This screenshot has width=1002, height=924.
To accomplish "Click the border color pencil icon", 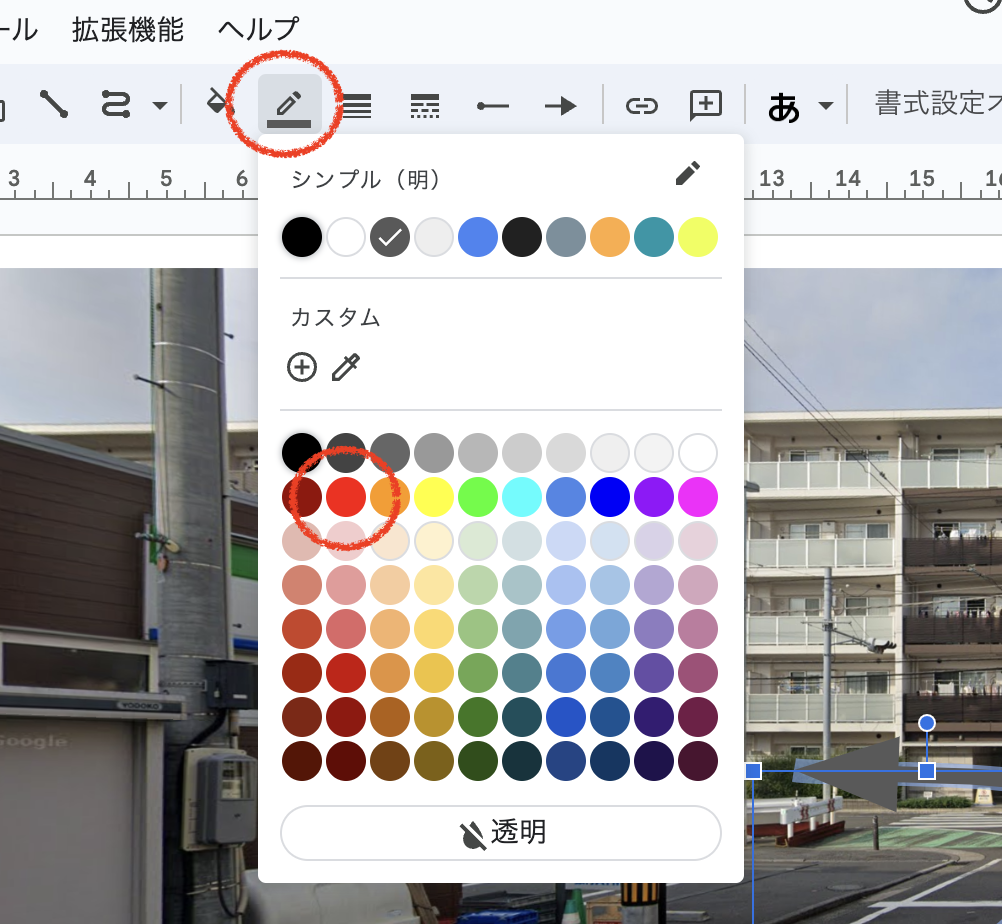I will (x=290, y=104).
